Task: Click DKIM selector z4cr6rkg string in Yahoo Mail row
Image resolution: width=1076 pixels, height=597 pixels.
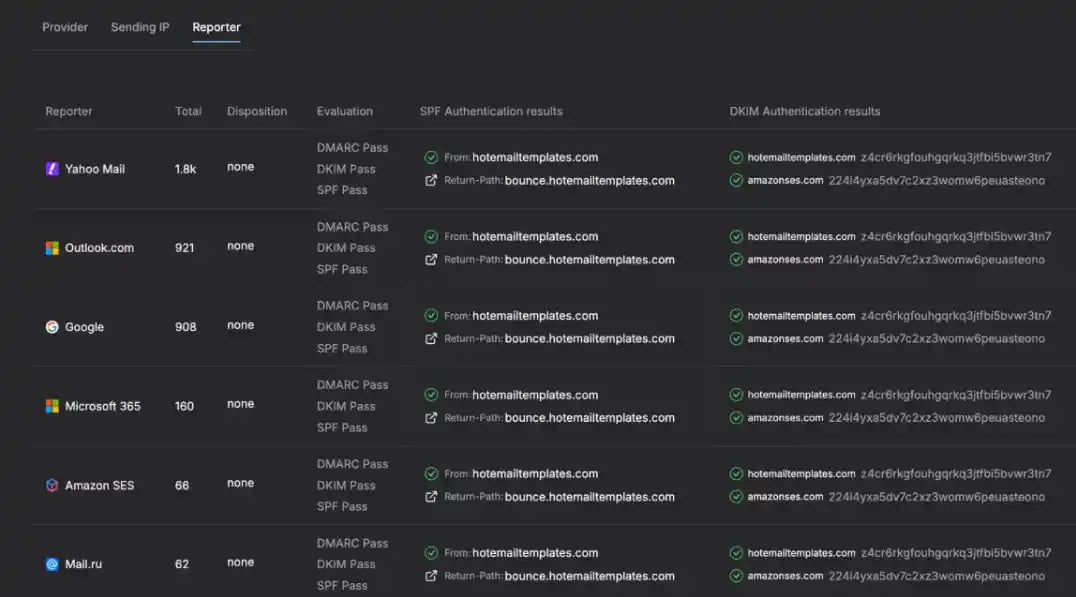Action: click(956, 157)
